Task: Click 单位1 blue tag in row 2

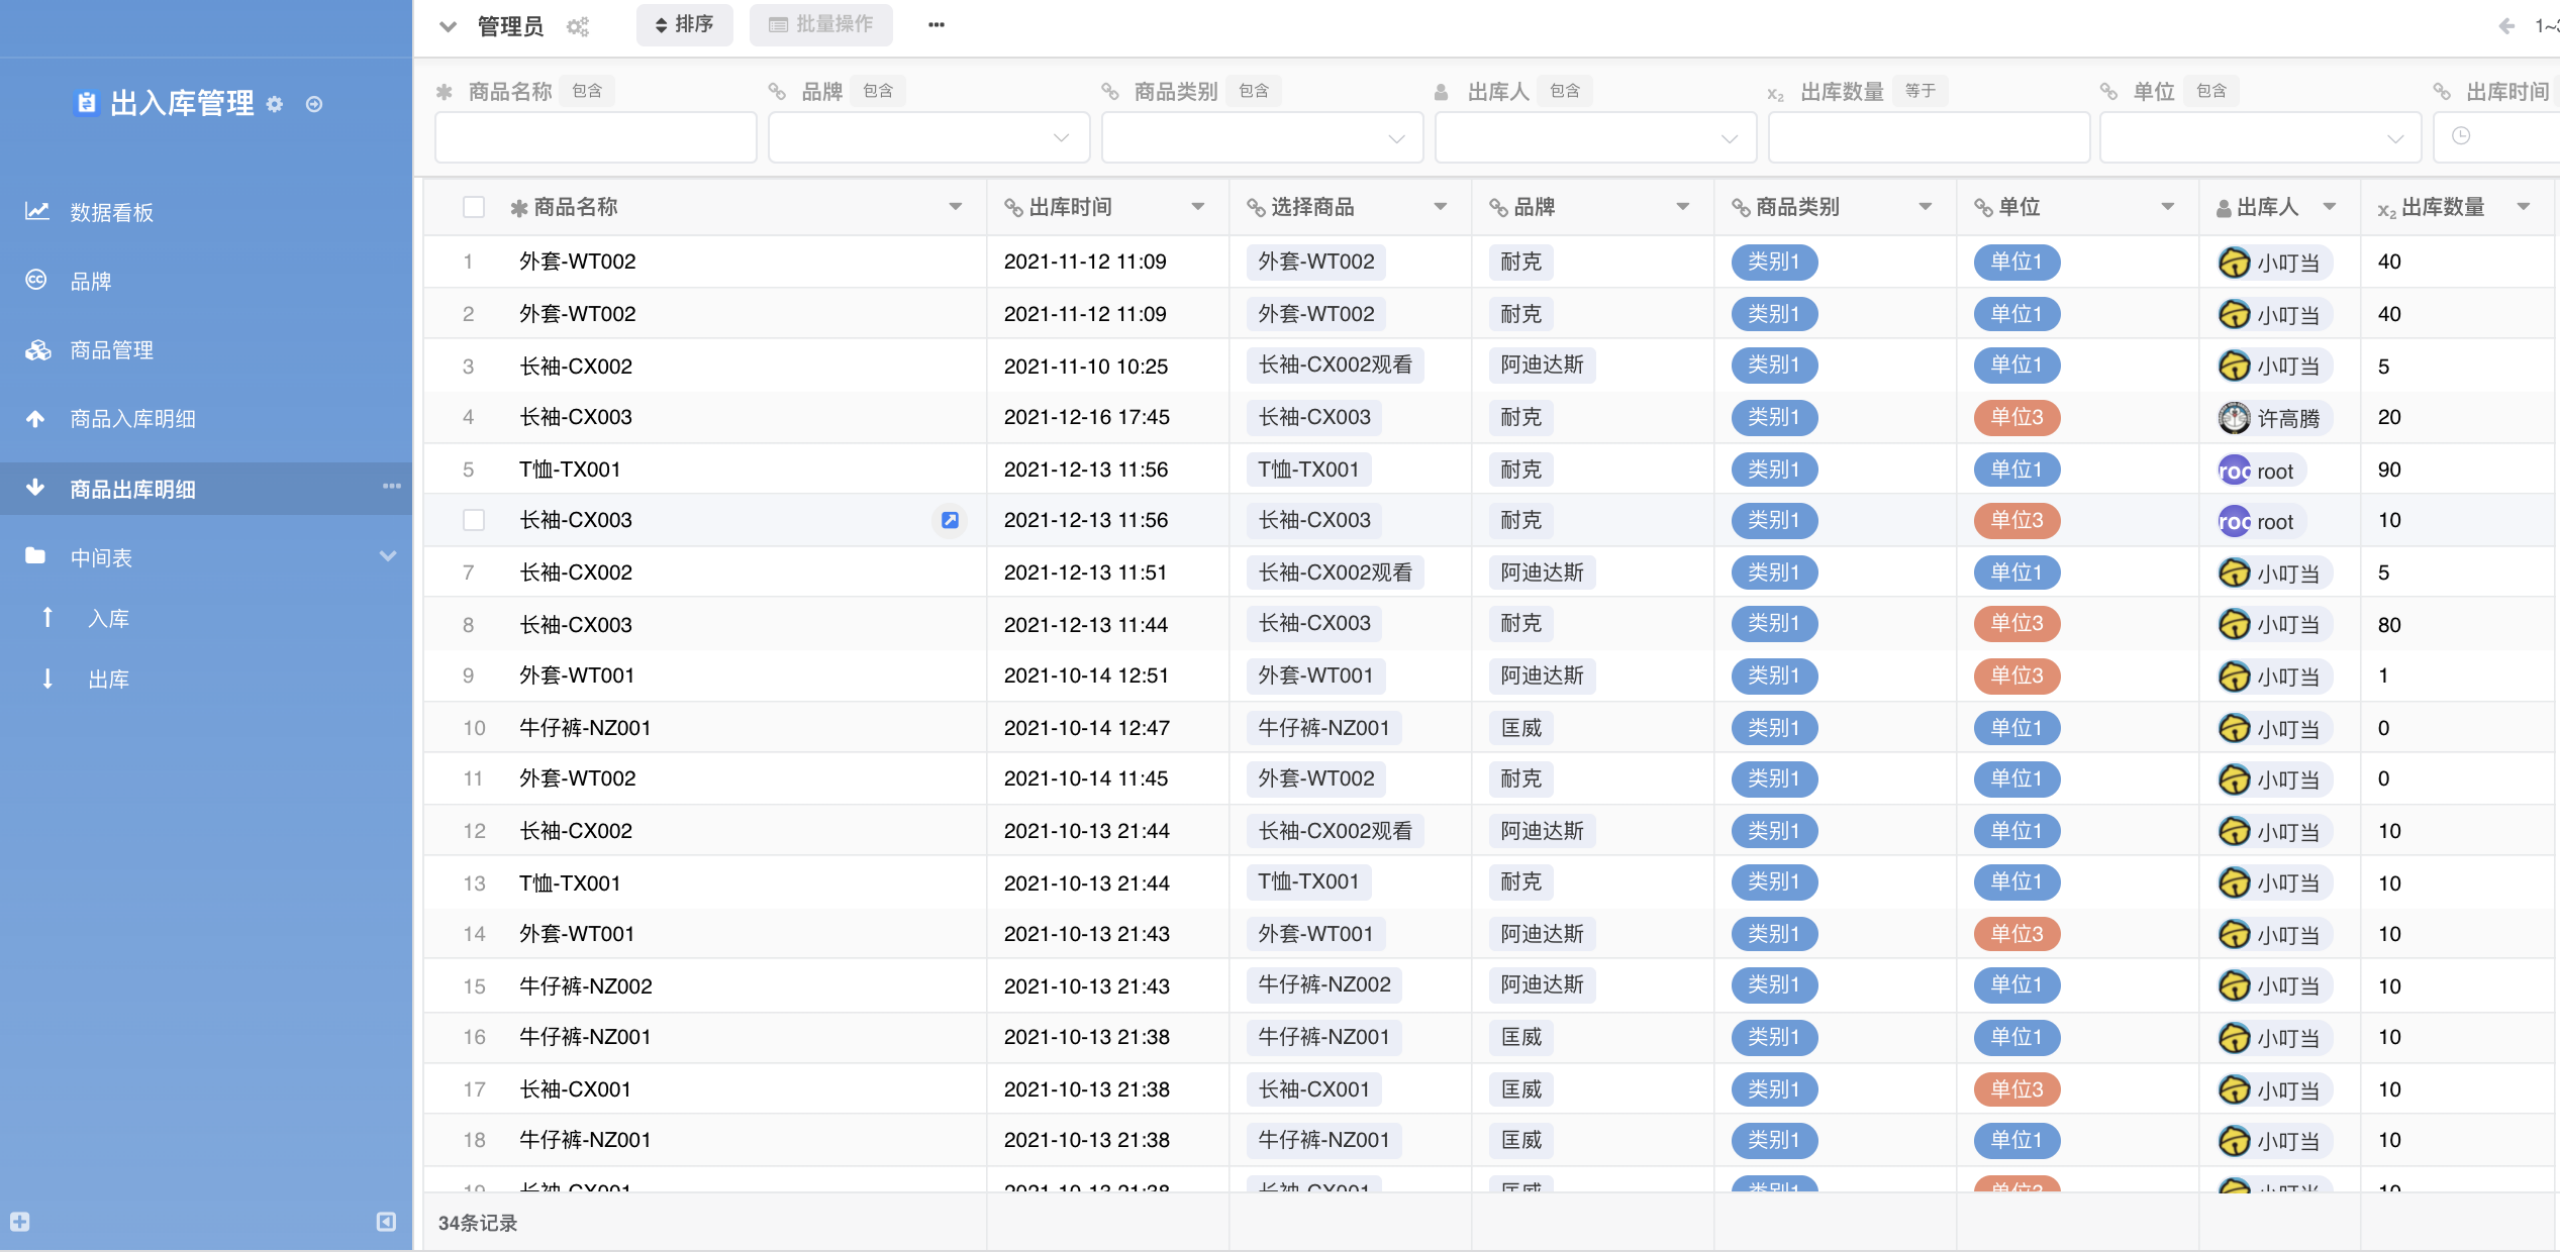Action: click(2017, 314)
